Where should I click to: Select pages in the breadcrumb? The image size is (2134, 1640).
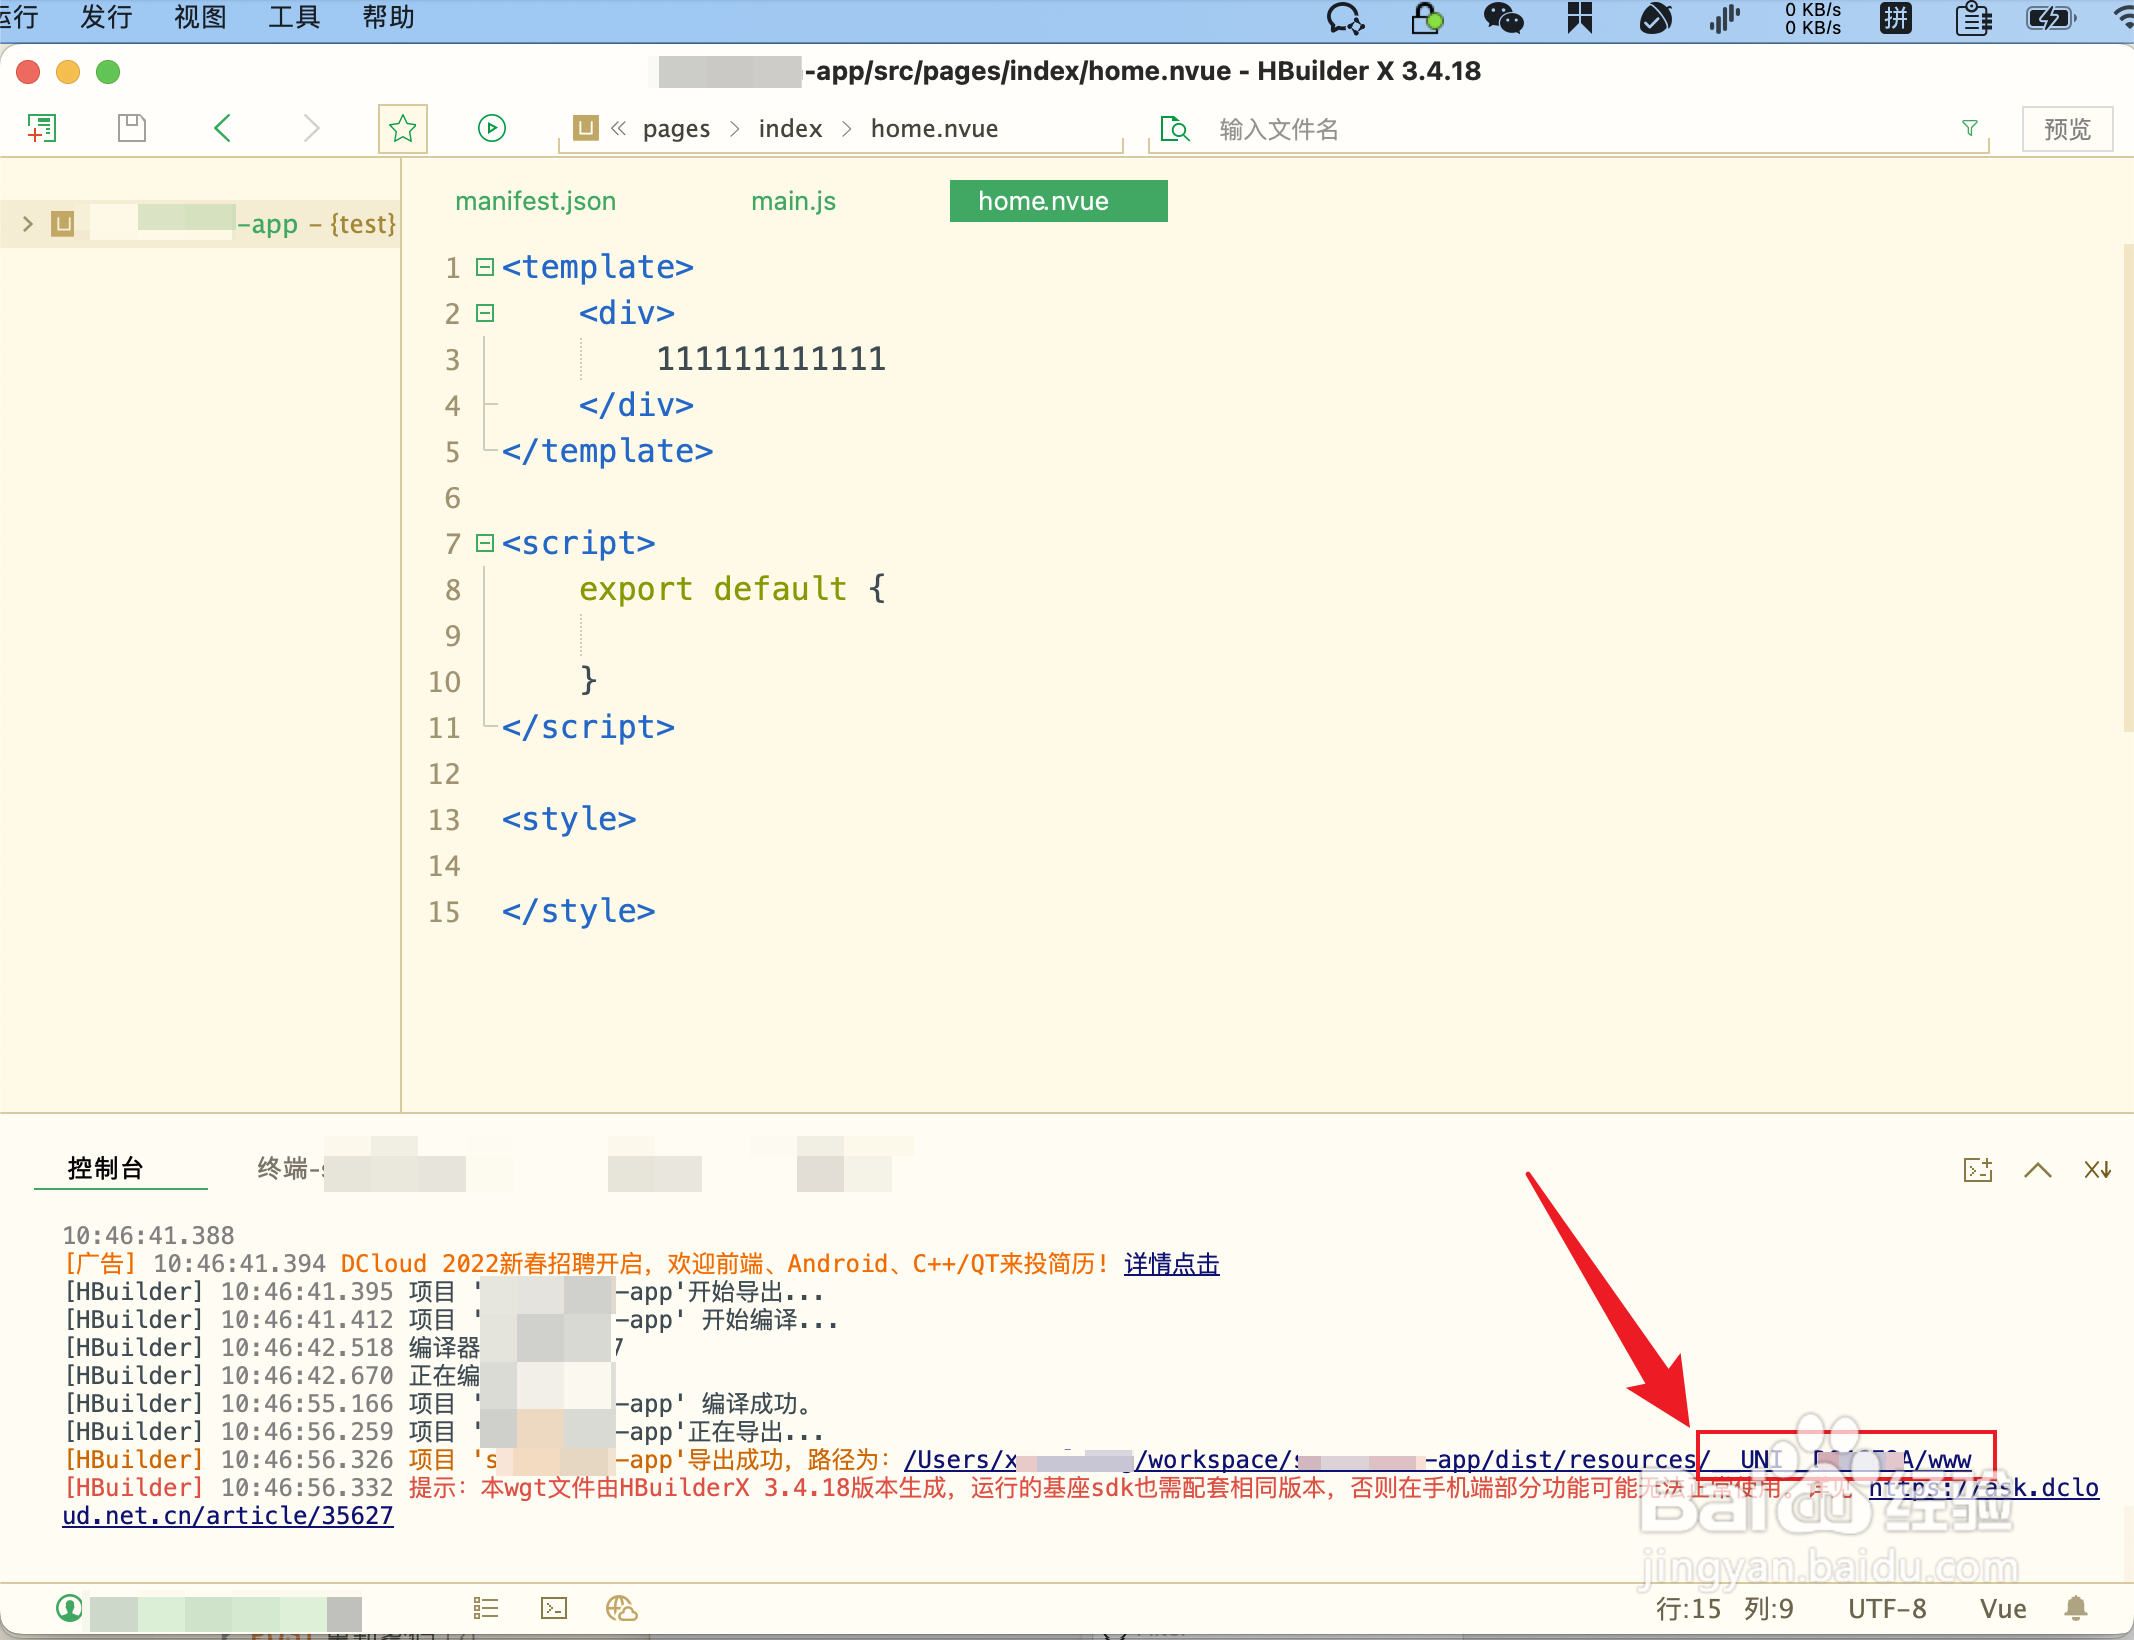point(676,129)
